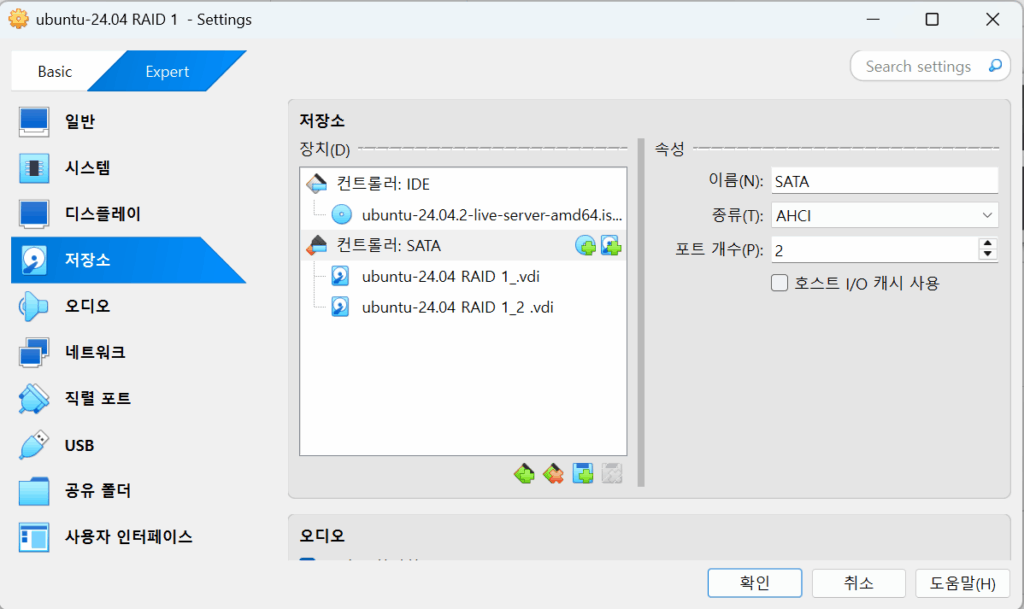Click the 이름(N) name field containing SATA
The width and height of the screenshot is (1024, 609).
(x=884, y=181)
